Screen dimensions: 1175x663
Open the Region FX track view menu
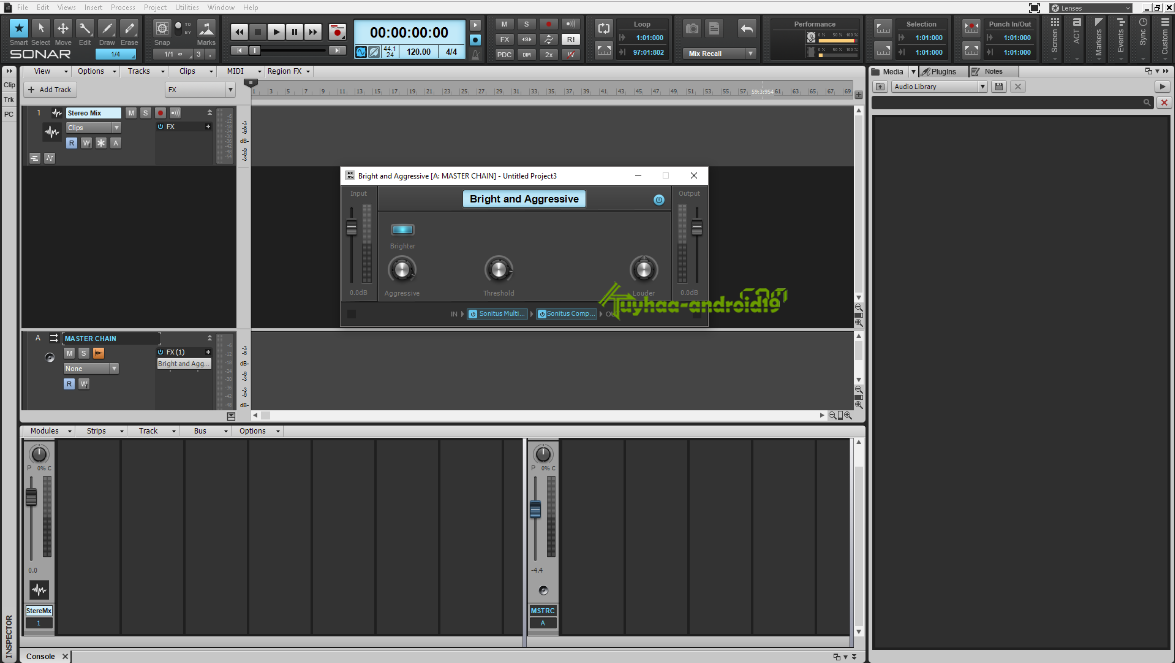tap(289, 71)
